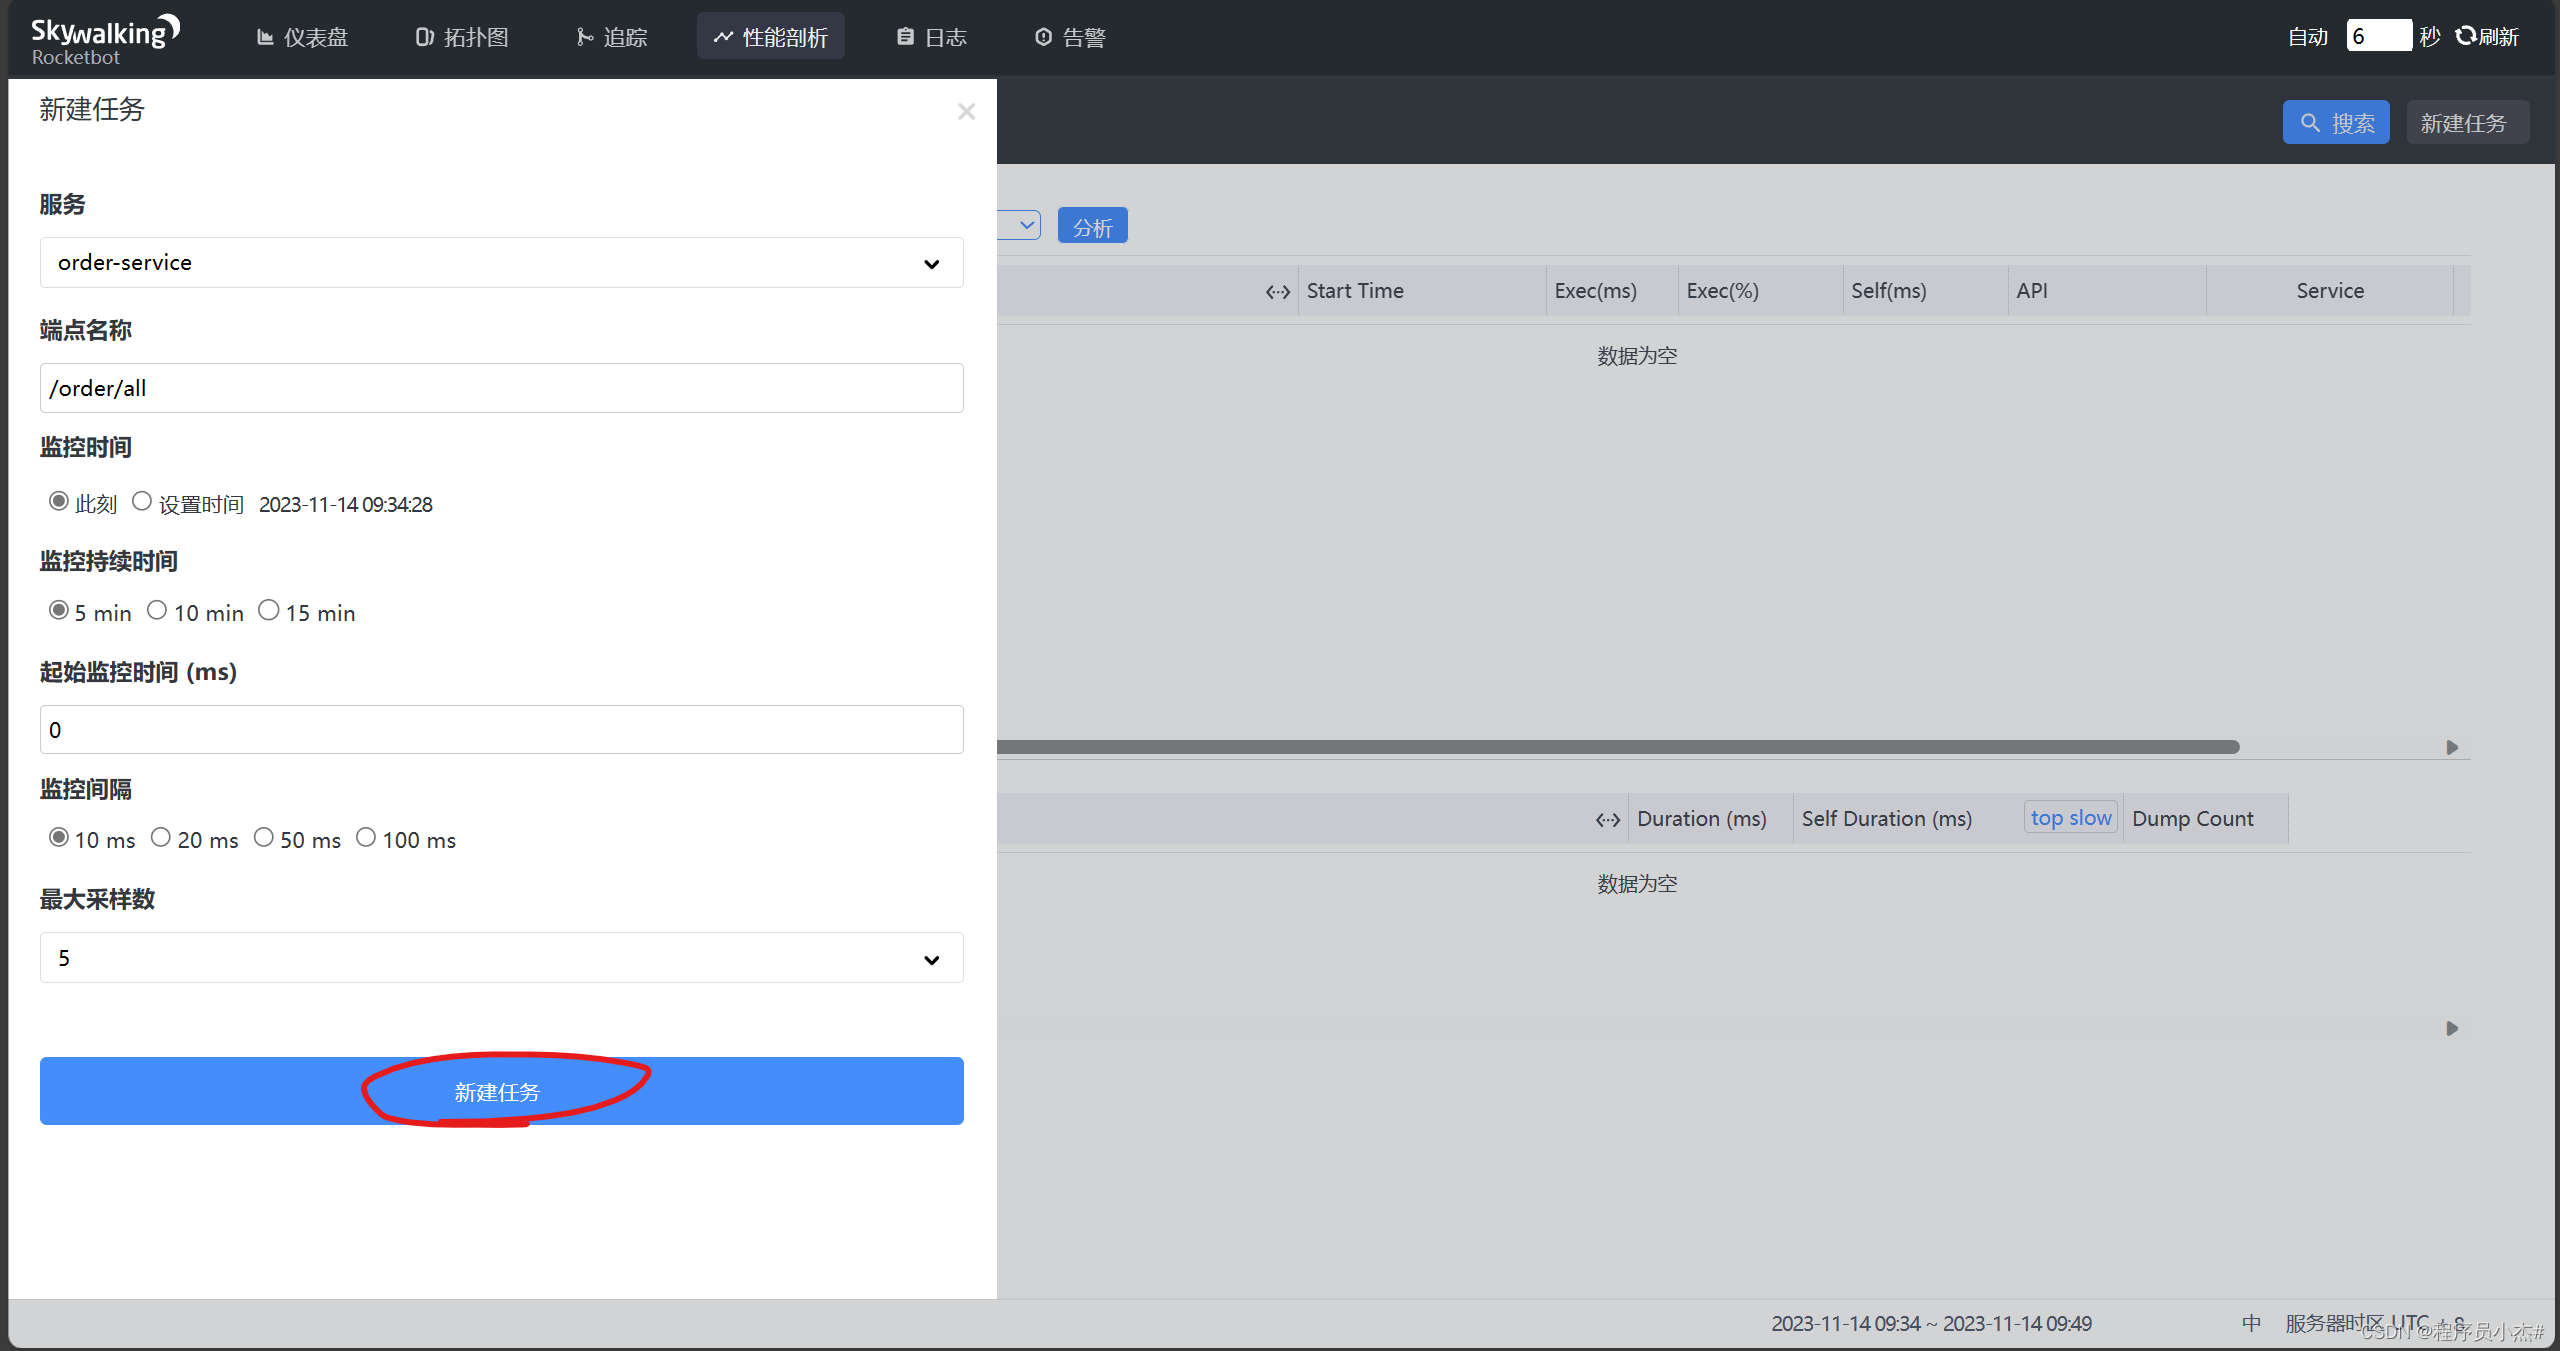Screen dimensions: 2560x1351
Task: Open the 最大采样数 dropdown showing 5
Action: (501, 958)
